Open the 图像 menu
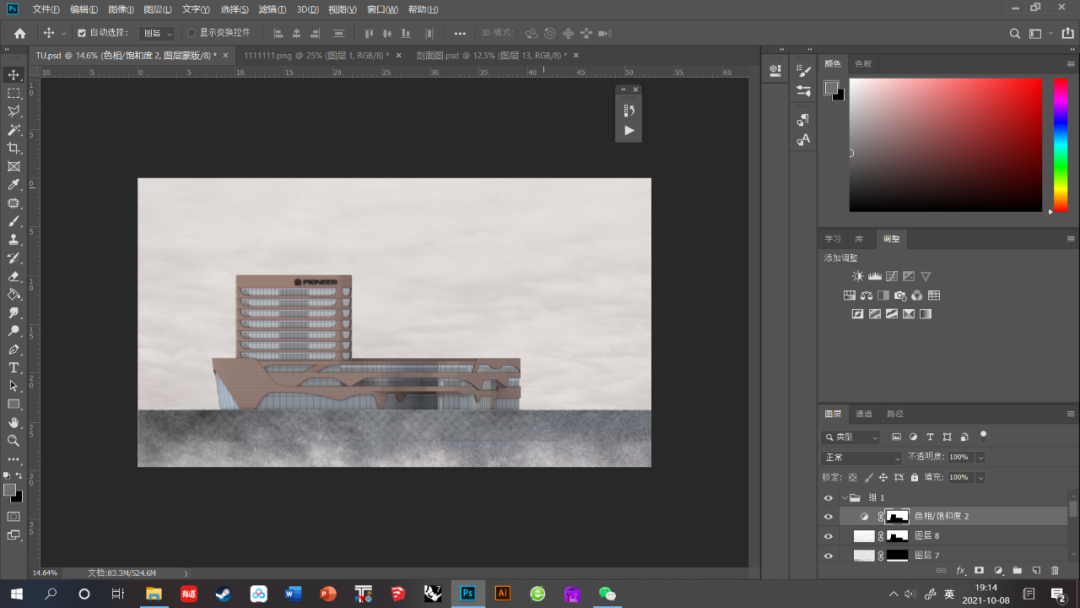 [x=121, y=10]
